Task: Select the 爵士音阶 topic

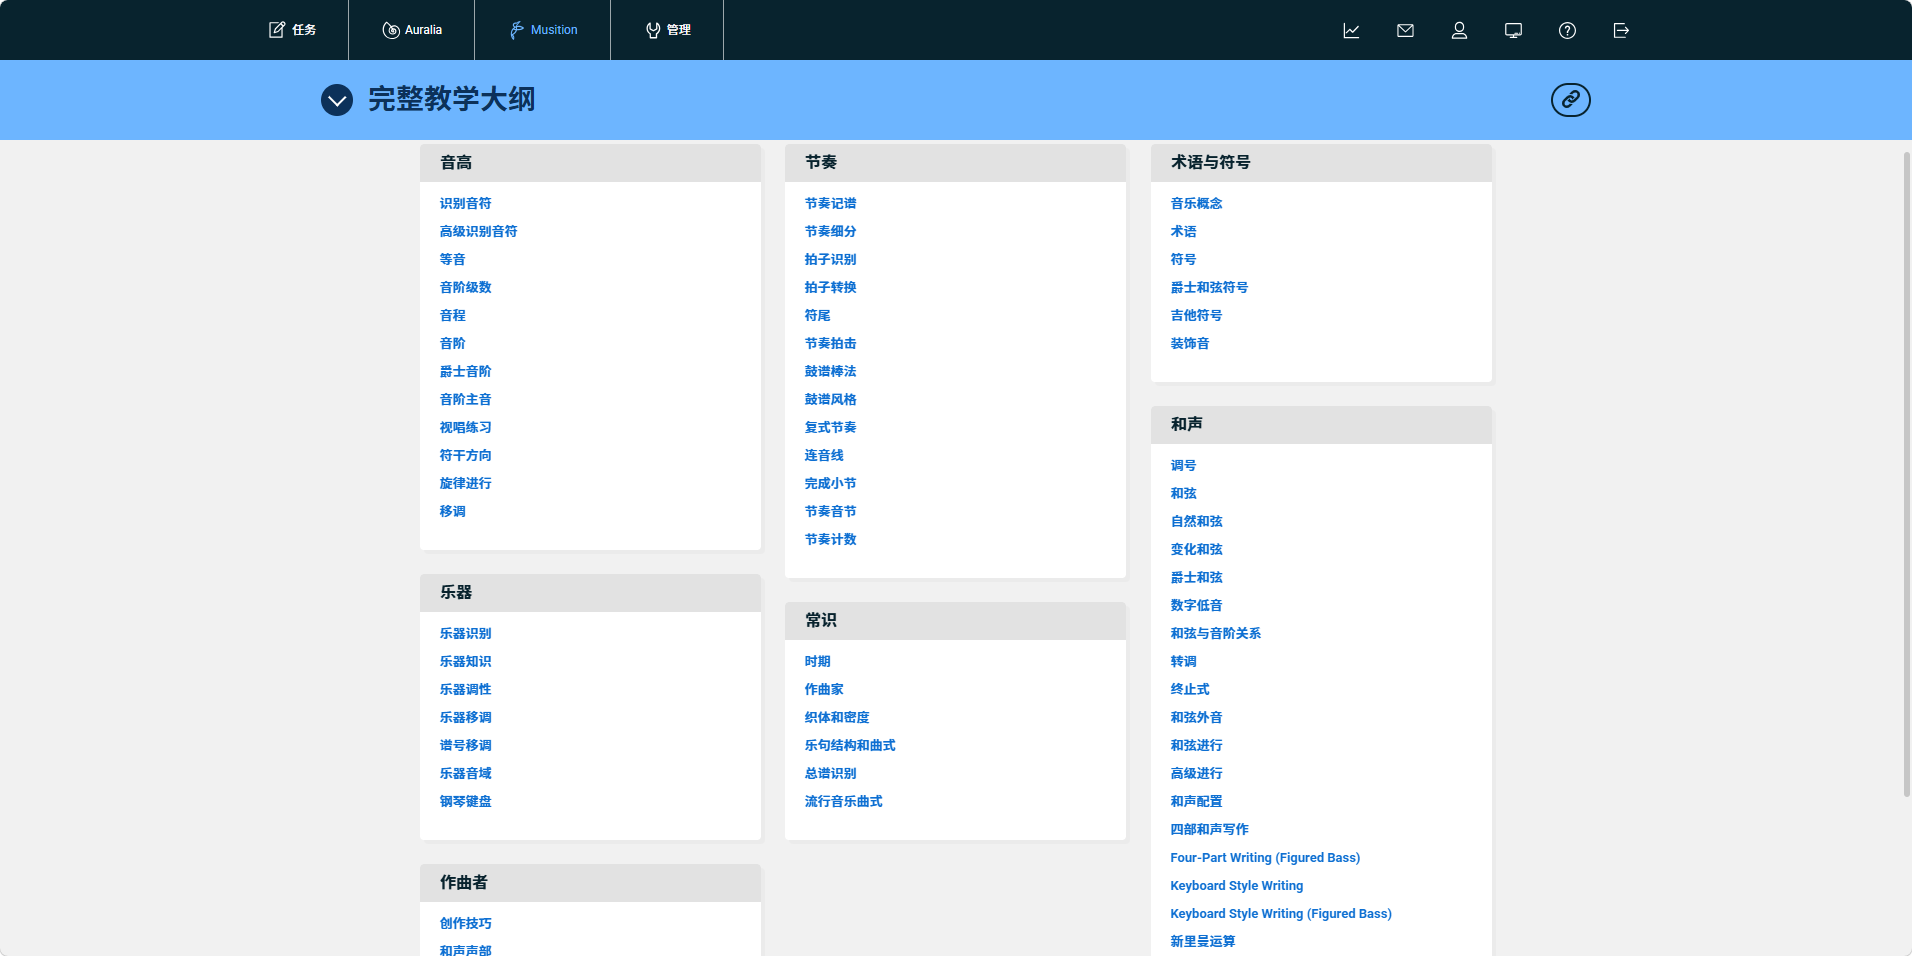Action: click(465, 371)
